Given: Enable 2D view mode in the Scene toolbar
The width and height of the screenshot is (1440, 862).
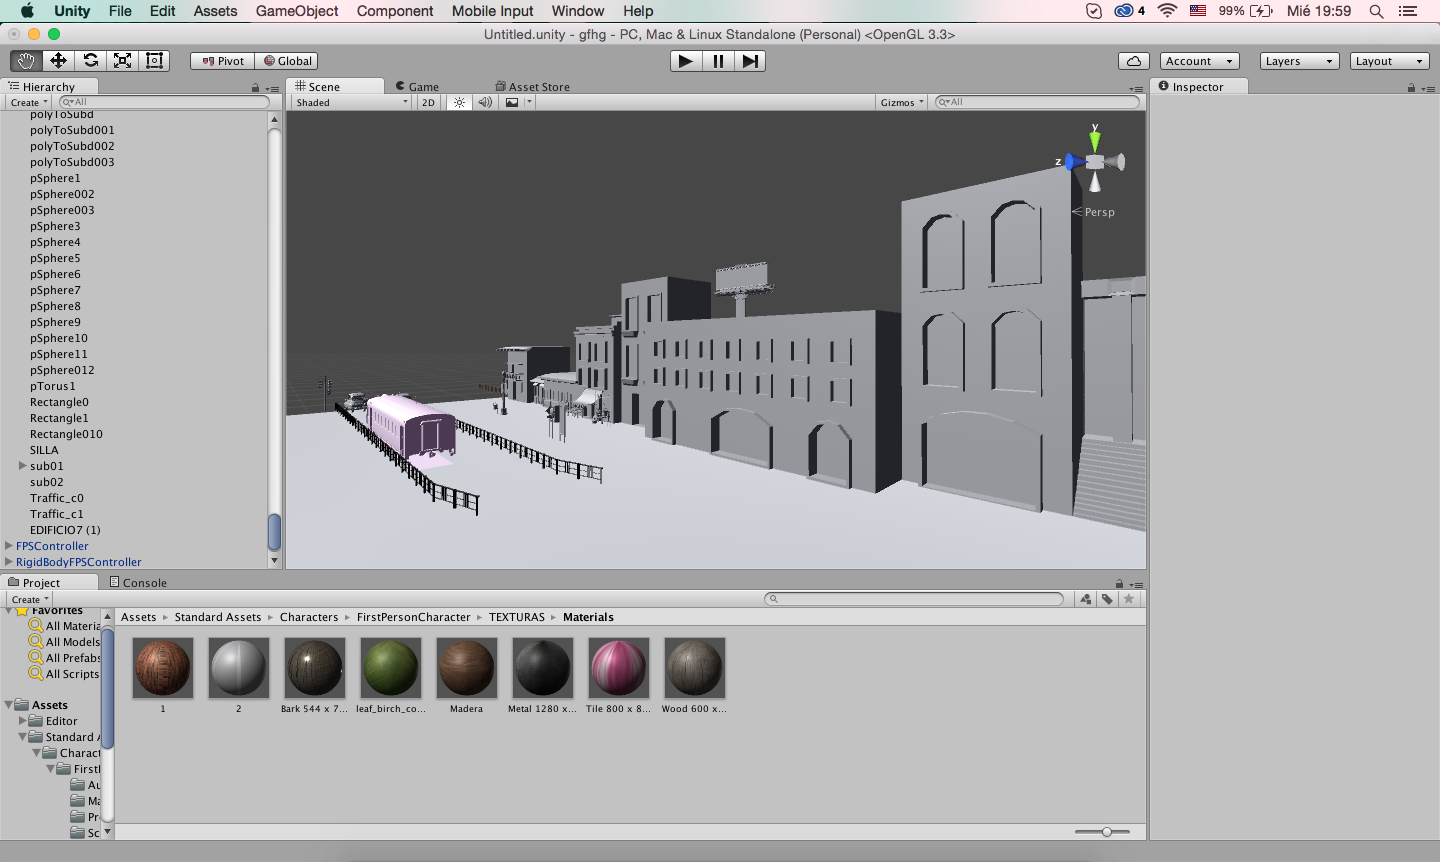Looking at the screenshot, I should point(428,101).
